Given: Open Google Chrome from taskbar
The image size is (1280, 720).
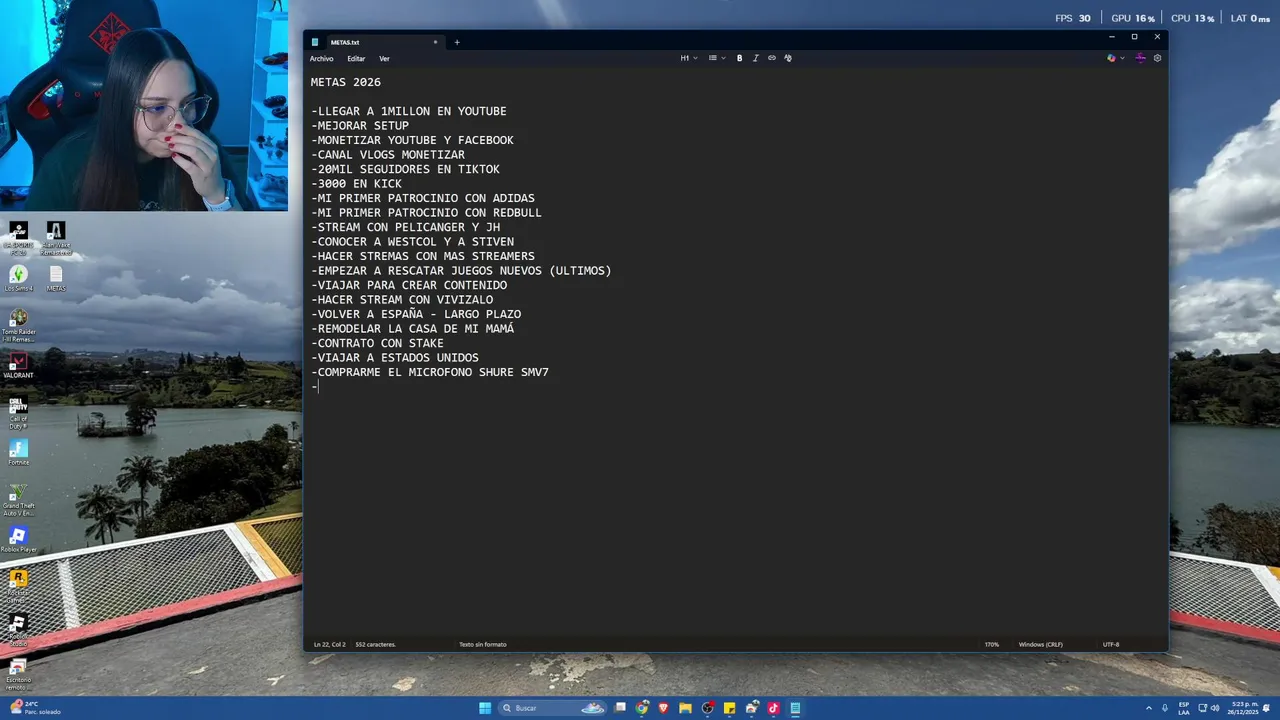Looking at the screenshot, I should (x=642, y=708).
